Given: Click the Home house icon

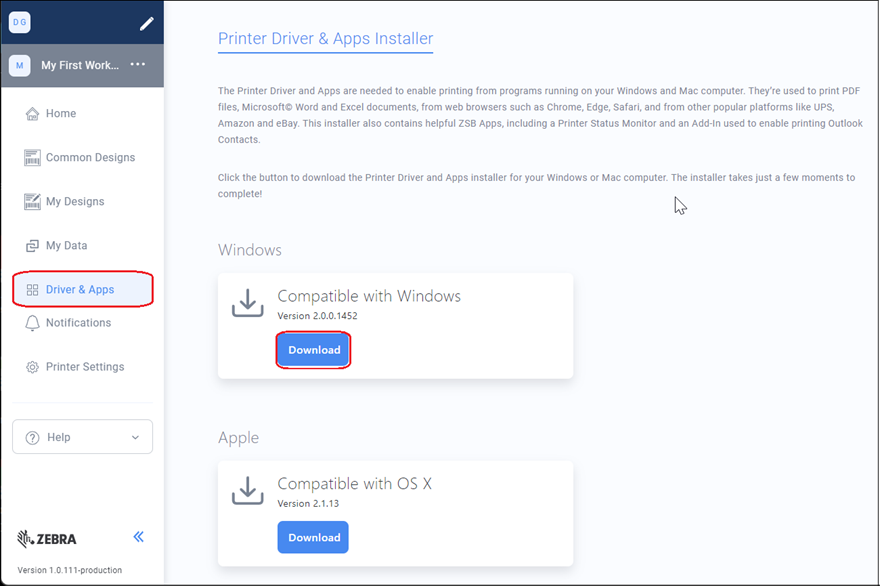Looking at the screenshot, I should [x=32, y=114].
